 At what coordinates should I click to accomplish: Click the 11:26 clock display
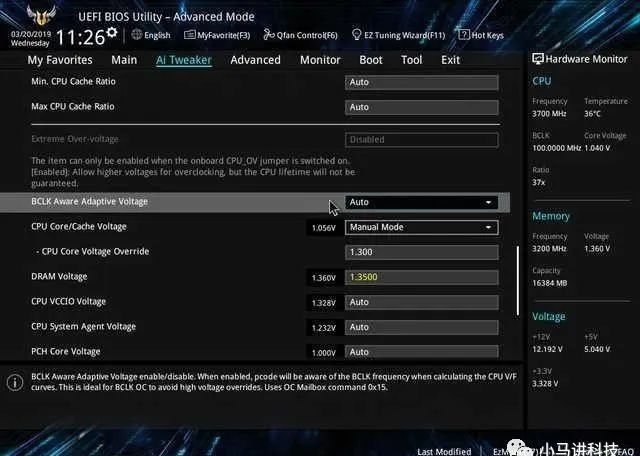click(80, 38)
